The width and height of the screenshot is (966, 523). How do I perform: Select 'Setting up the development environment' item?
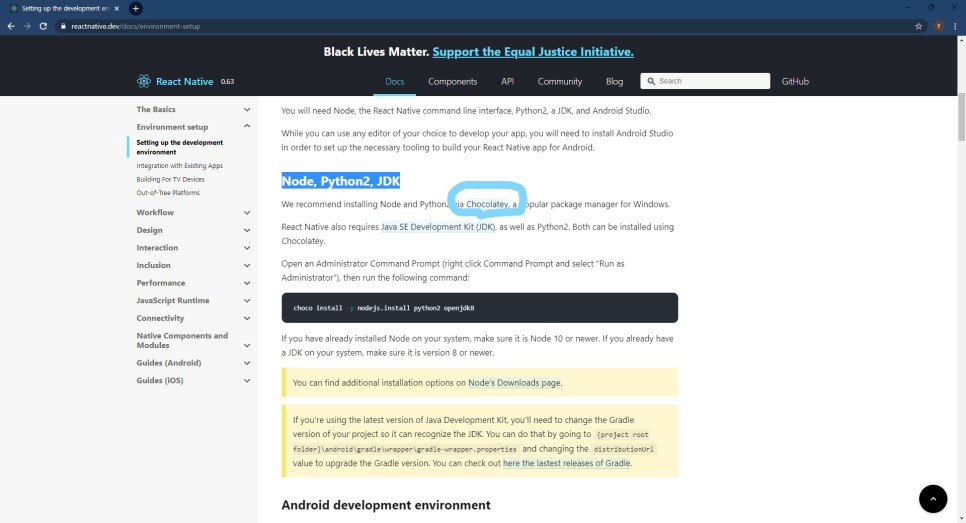coord(179,147)
